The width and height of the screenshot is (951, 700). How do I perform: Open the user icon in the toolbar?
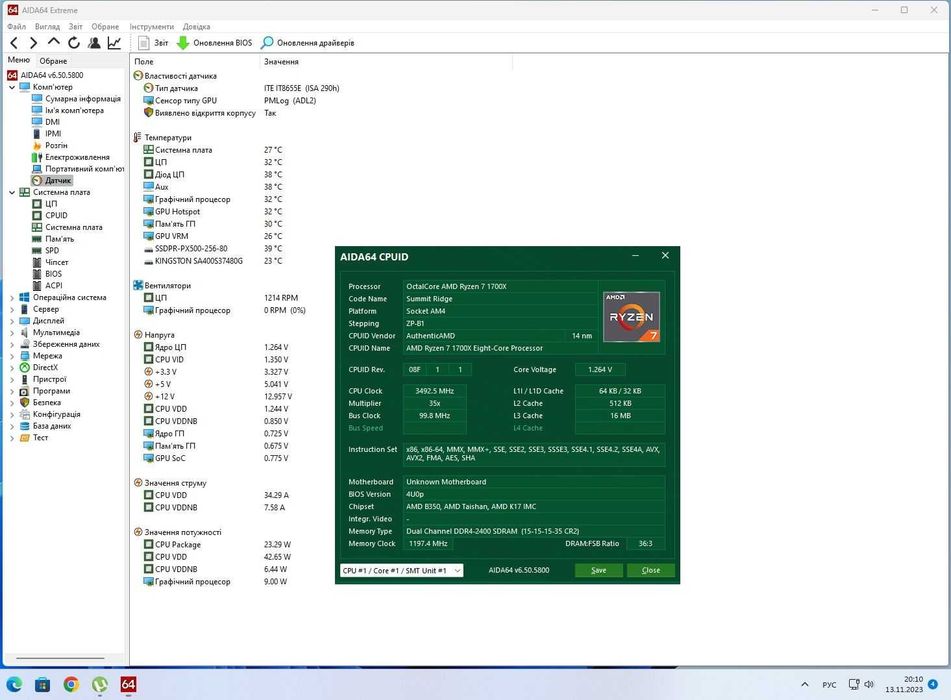[94, 43]
